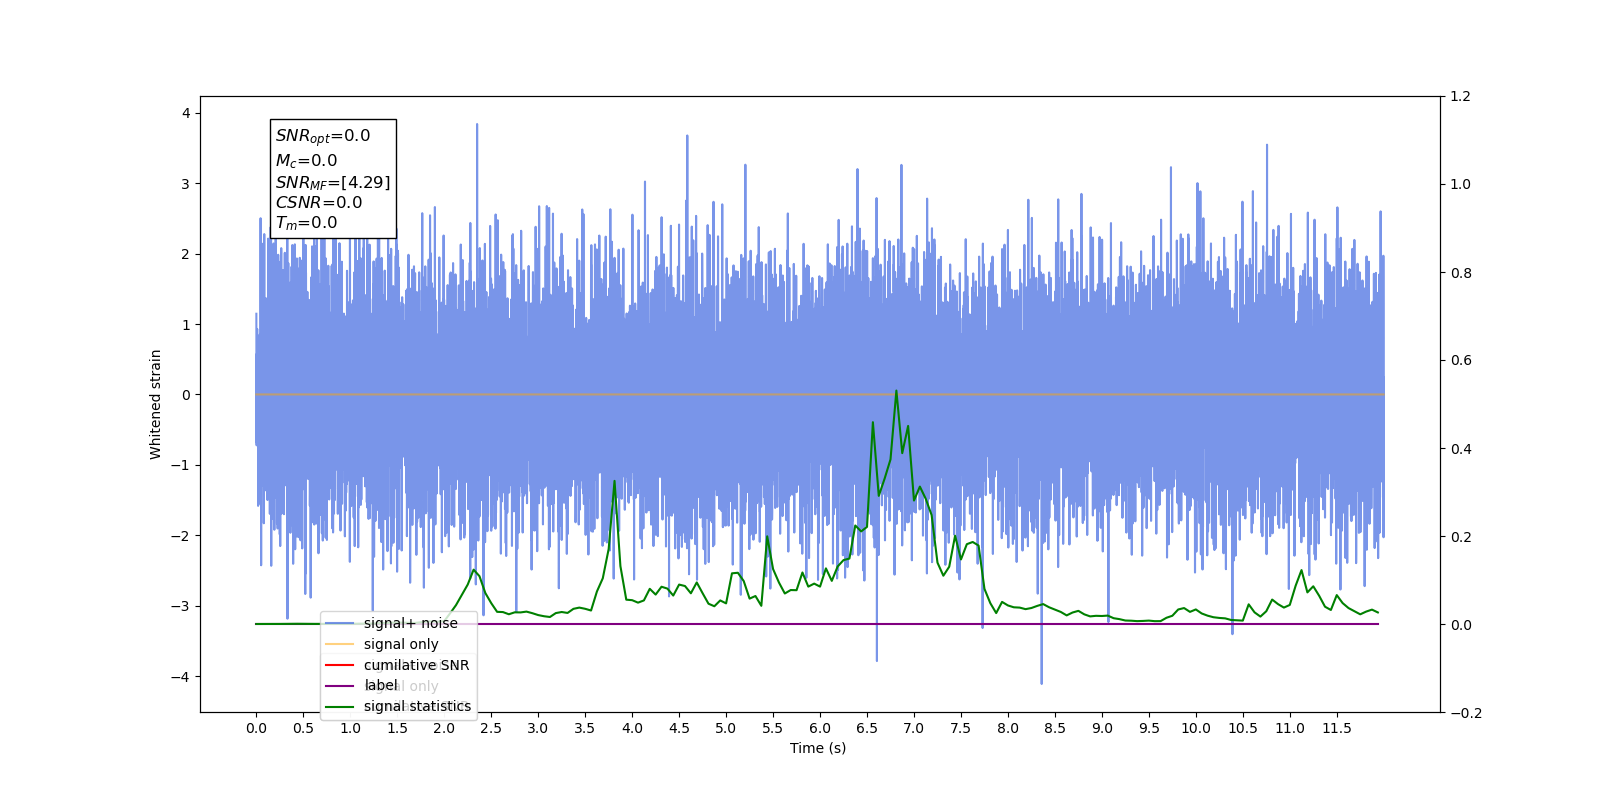Click the right y-axis tick label −0.2

point(1466,713)
